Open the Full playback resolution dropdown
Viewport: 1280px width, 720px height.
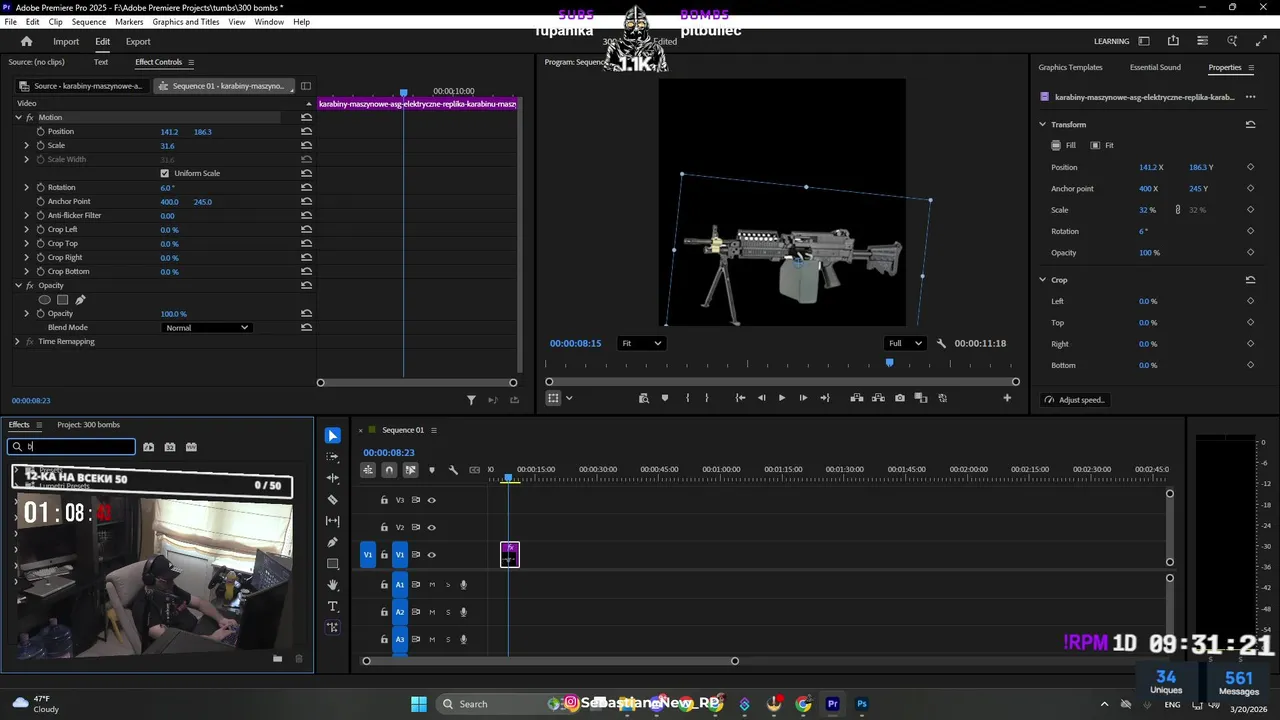coord(906,343)
